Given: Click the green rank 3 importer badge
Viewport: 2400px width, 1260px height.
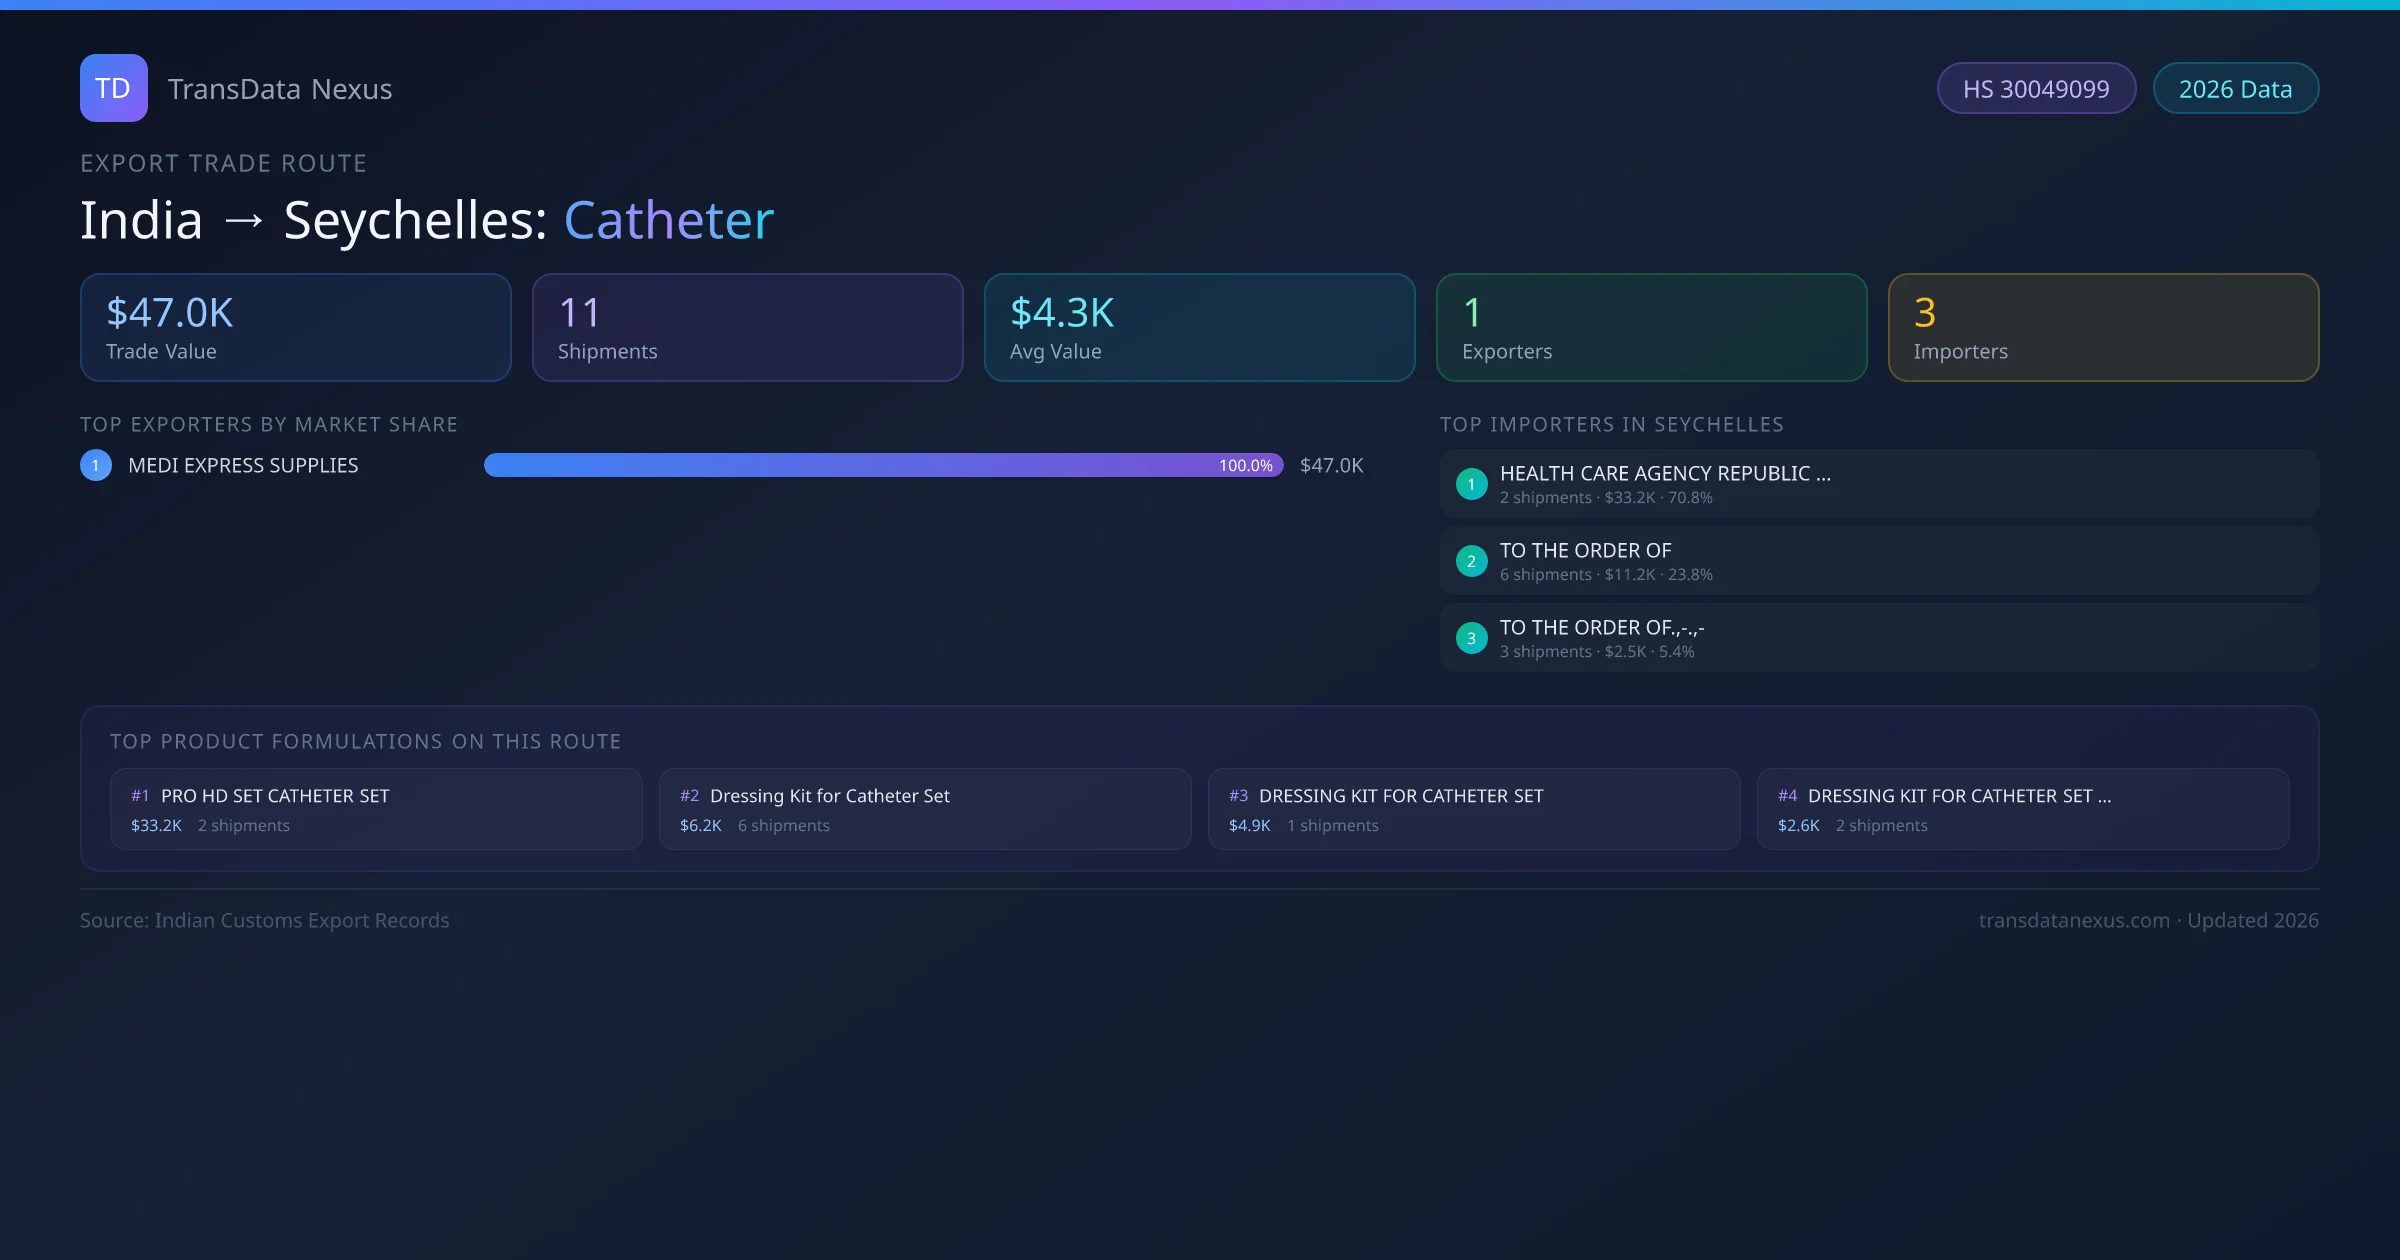Looking at the screenshot, I should (1471, 638).
